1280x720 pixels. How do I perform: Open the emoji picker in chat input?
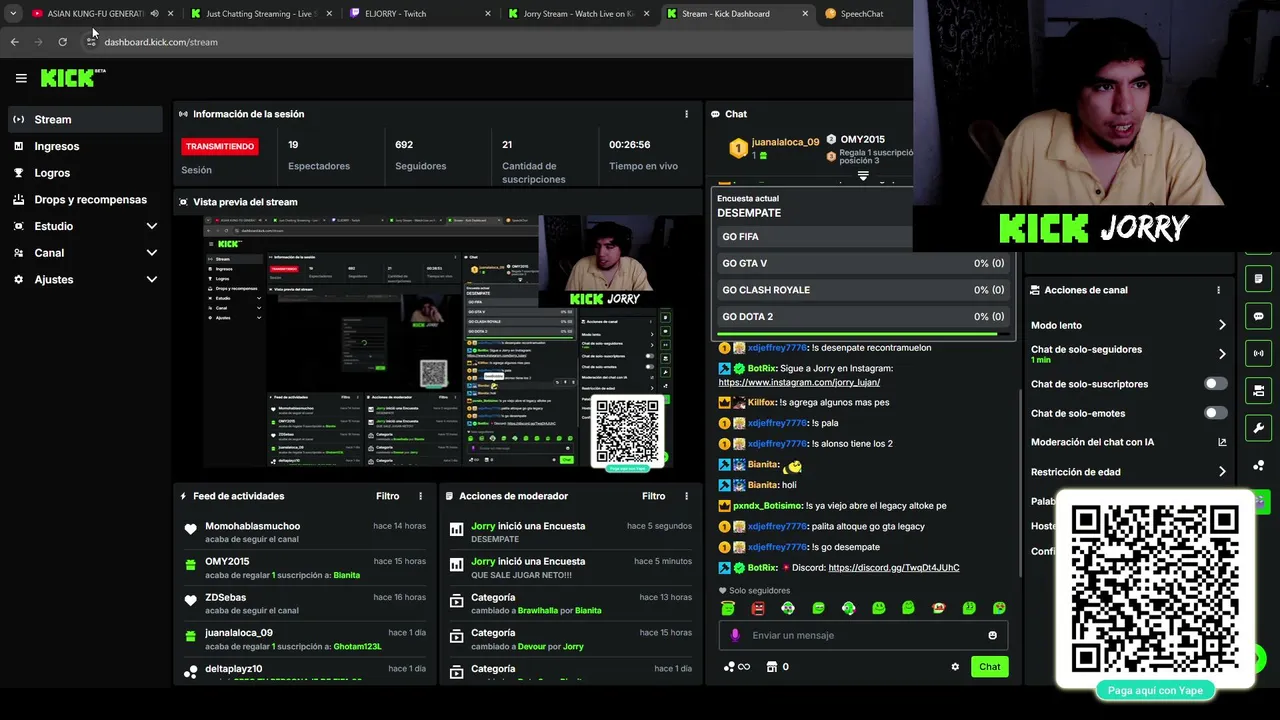click(992, 635)
